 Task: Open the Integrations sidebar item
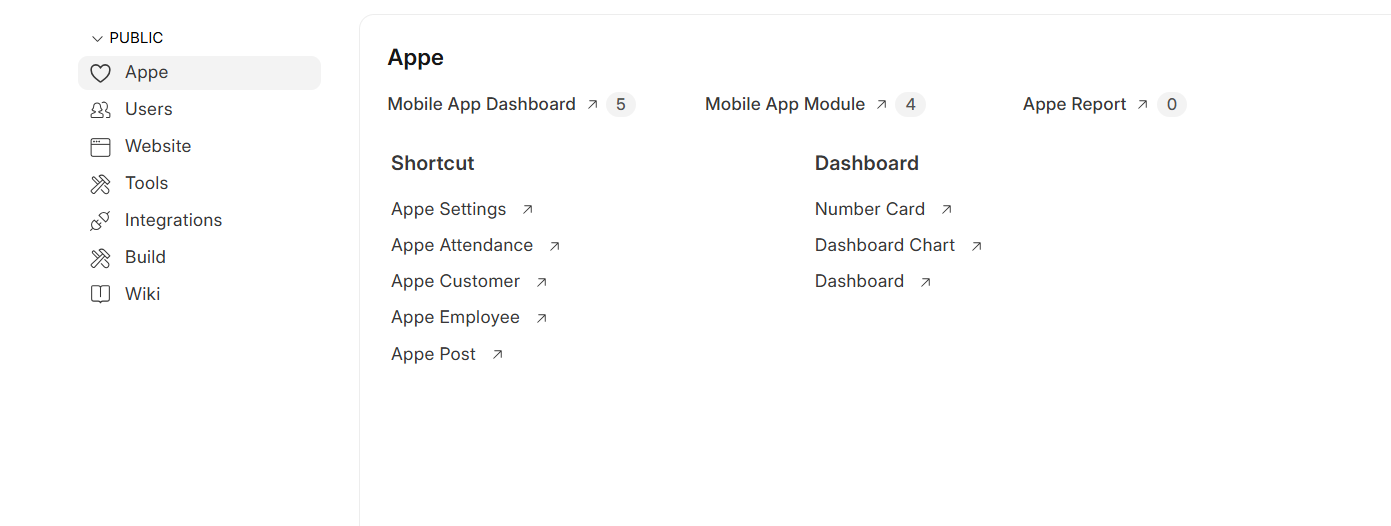[173, 220]
